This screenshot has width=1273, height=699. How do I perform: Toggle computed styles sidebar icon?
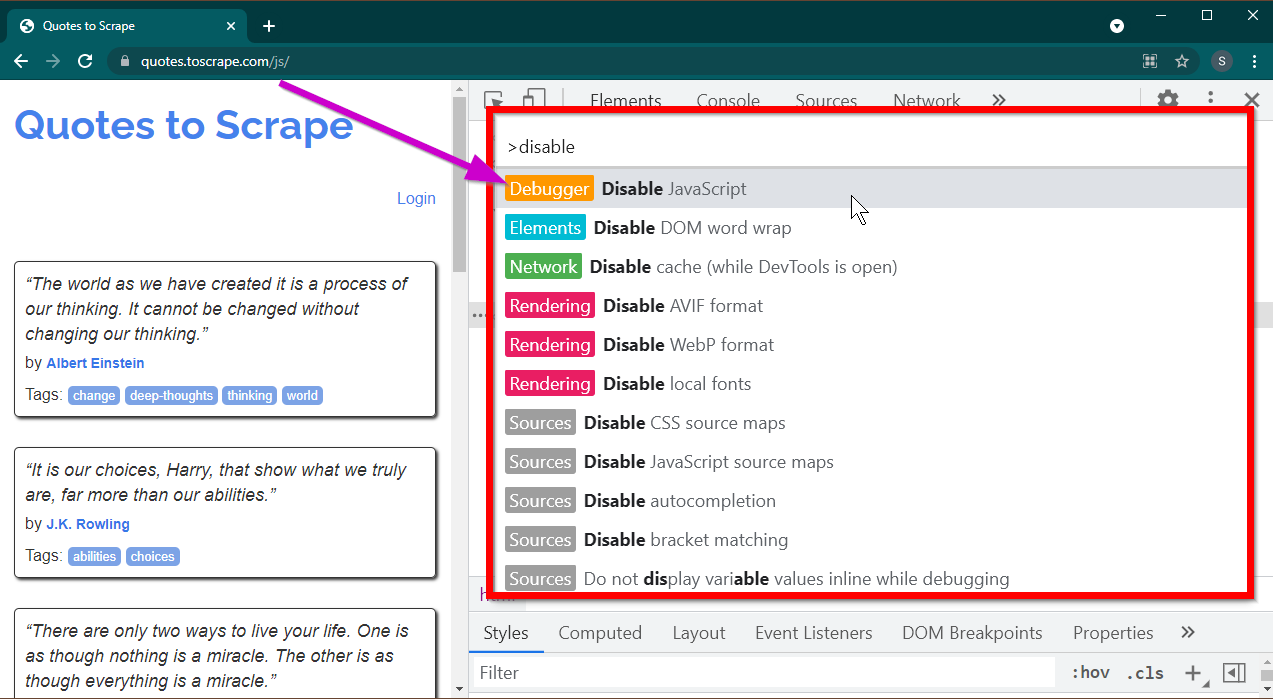[1234, 673]
